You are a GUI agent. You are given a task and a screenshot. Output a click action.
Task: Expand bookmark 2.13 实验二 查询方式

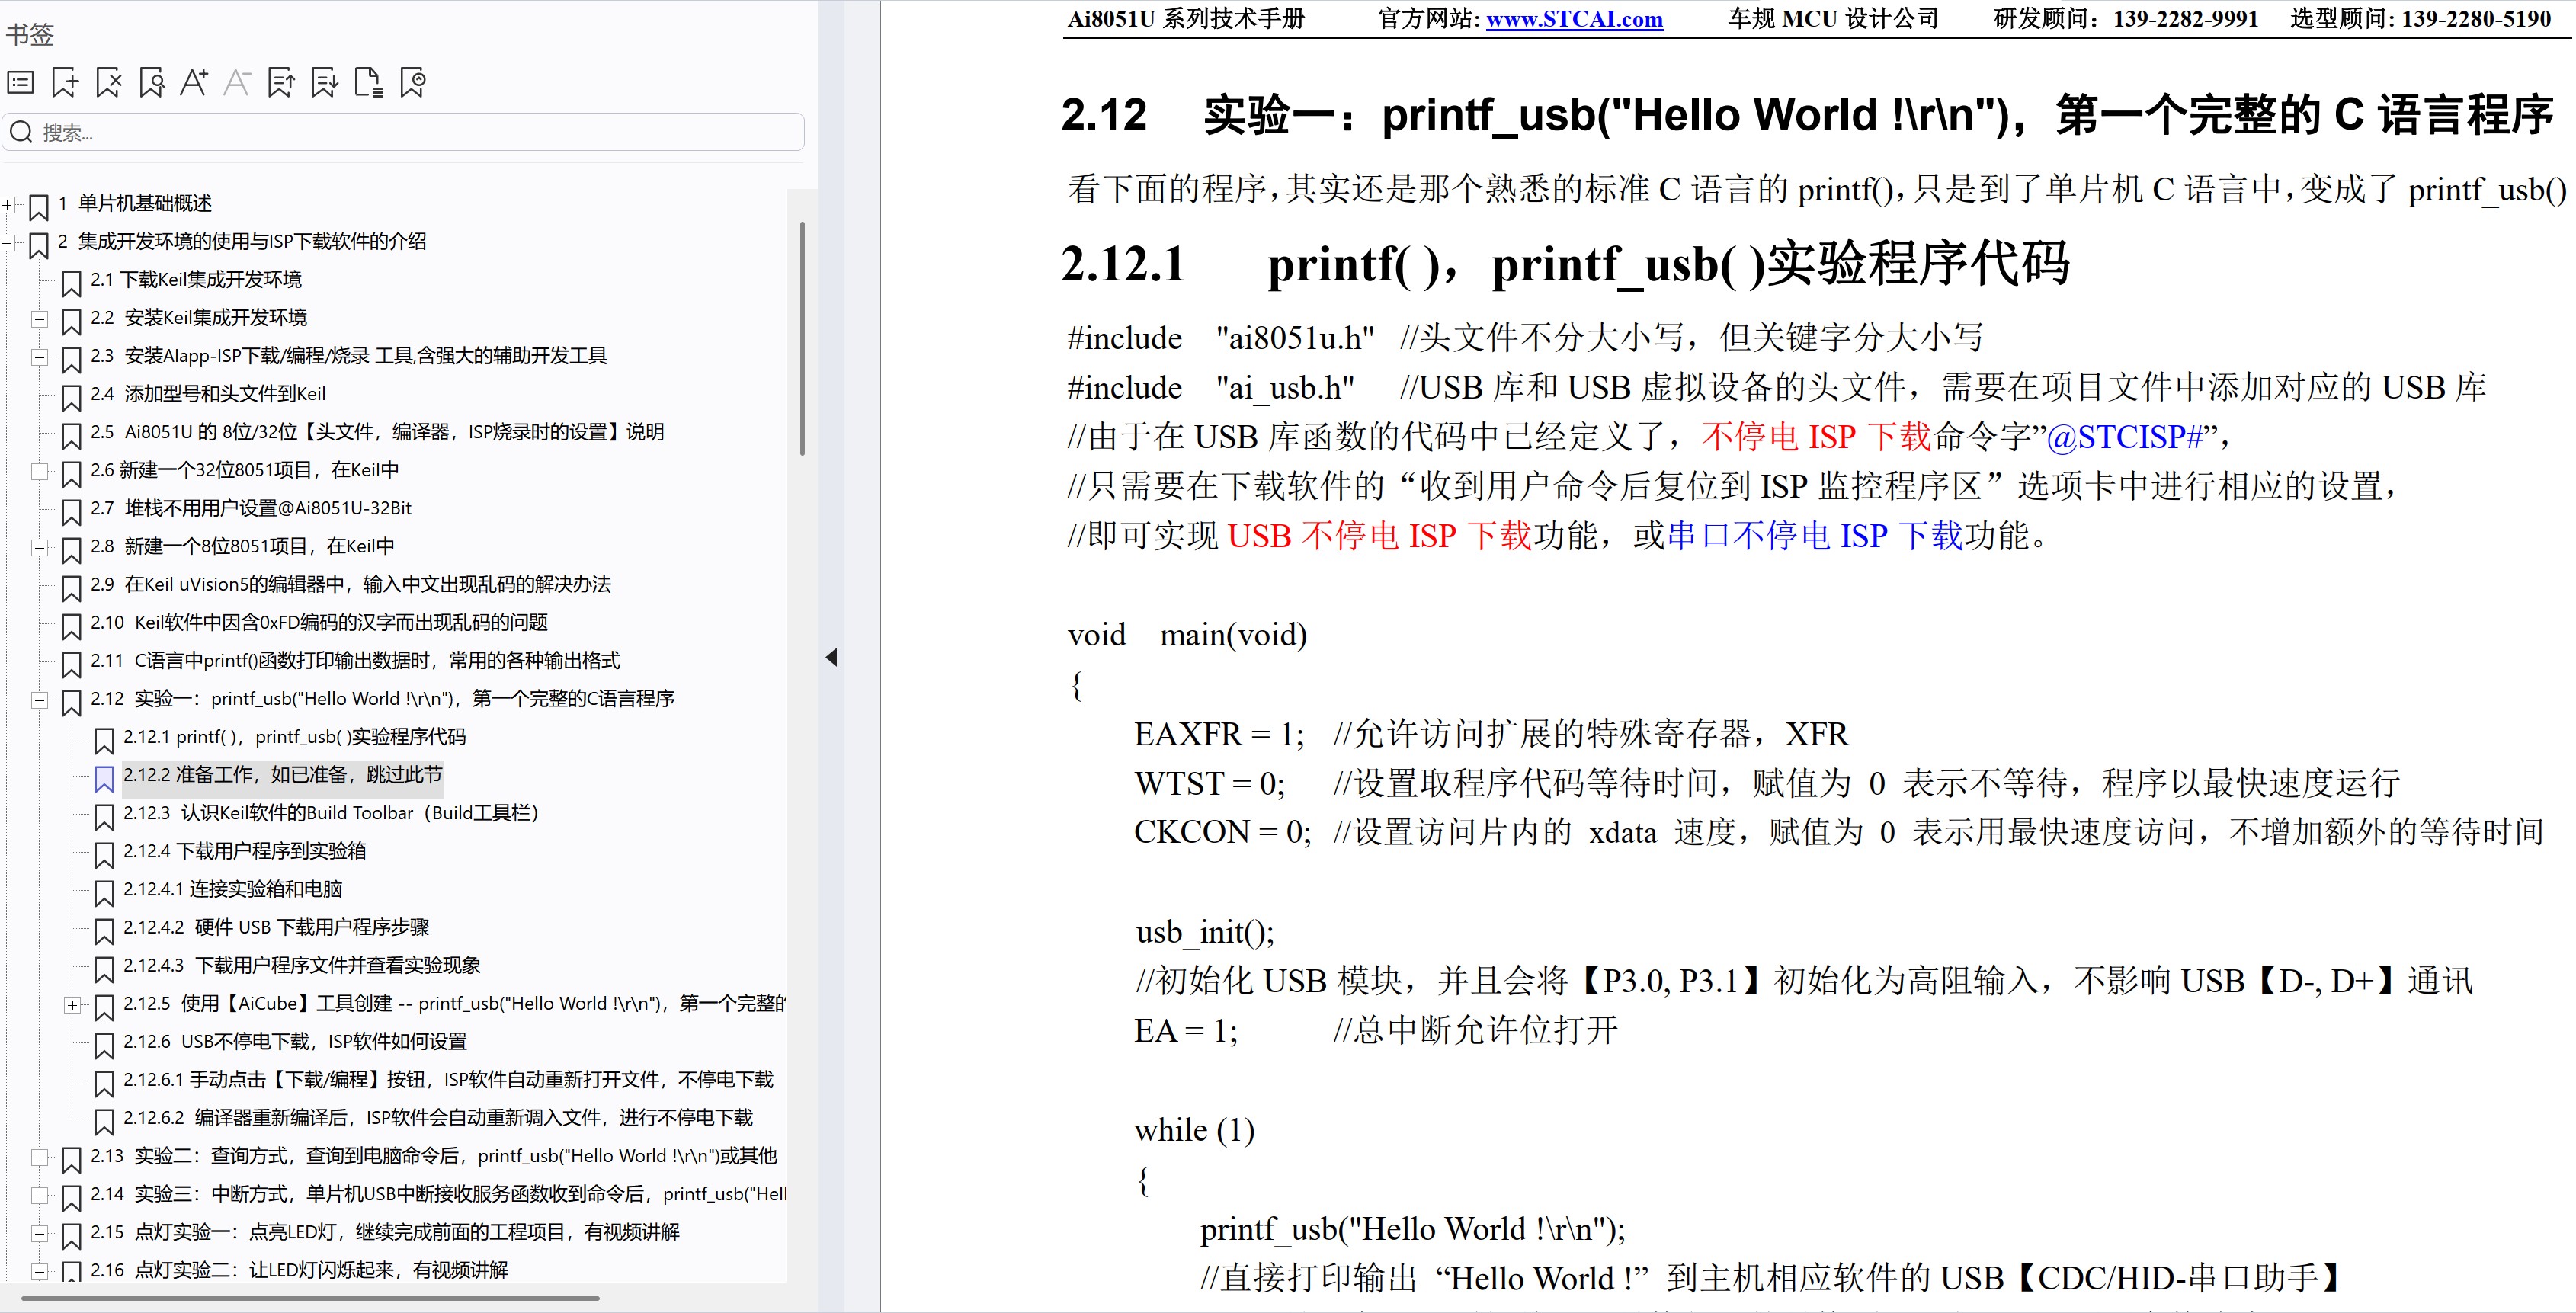click(39, 1157)
